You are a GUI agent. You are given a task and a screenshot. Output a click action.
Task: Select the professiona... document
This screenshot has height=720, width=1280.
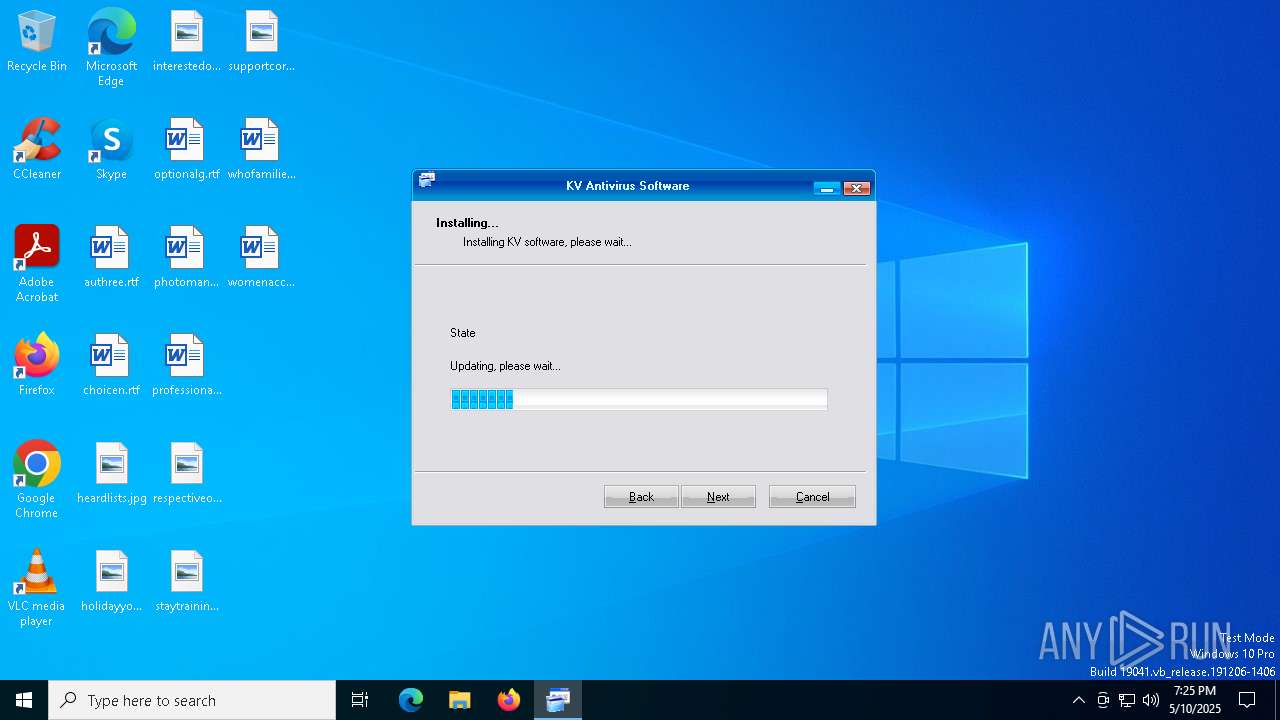click(x=187, y=366)
